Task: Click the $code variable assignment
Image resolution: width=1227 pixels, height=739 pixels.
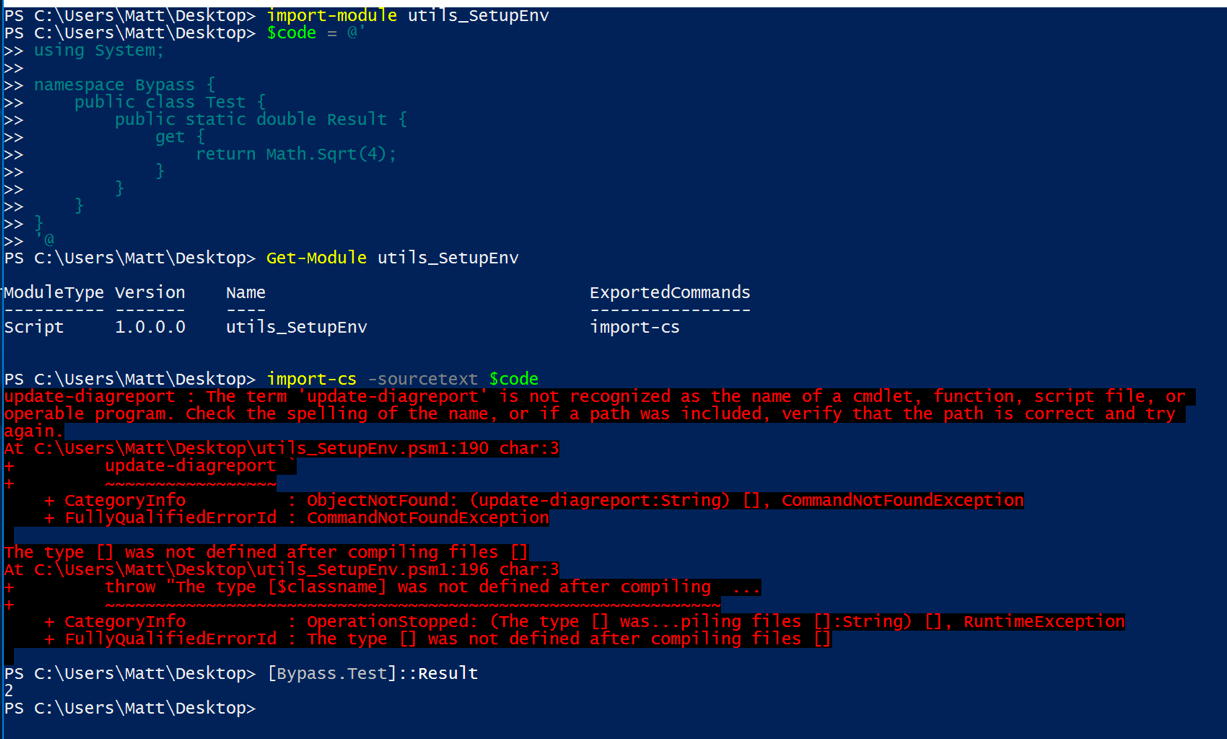Action: (316, 33)
